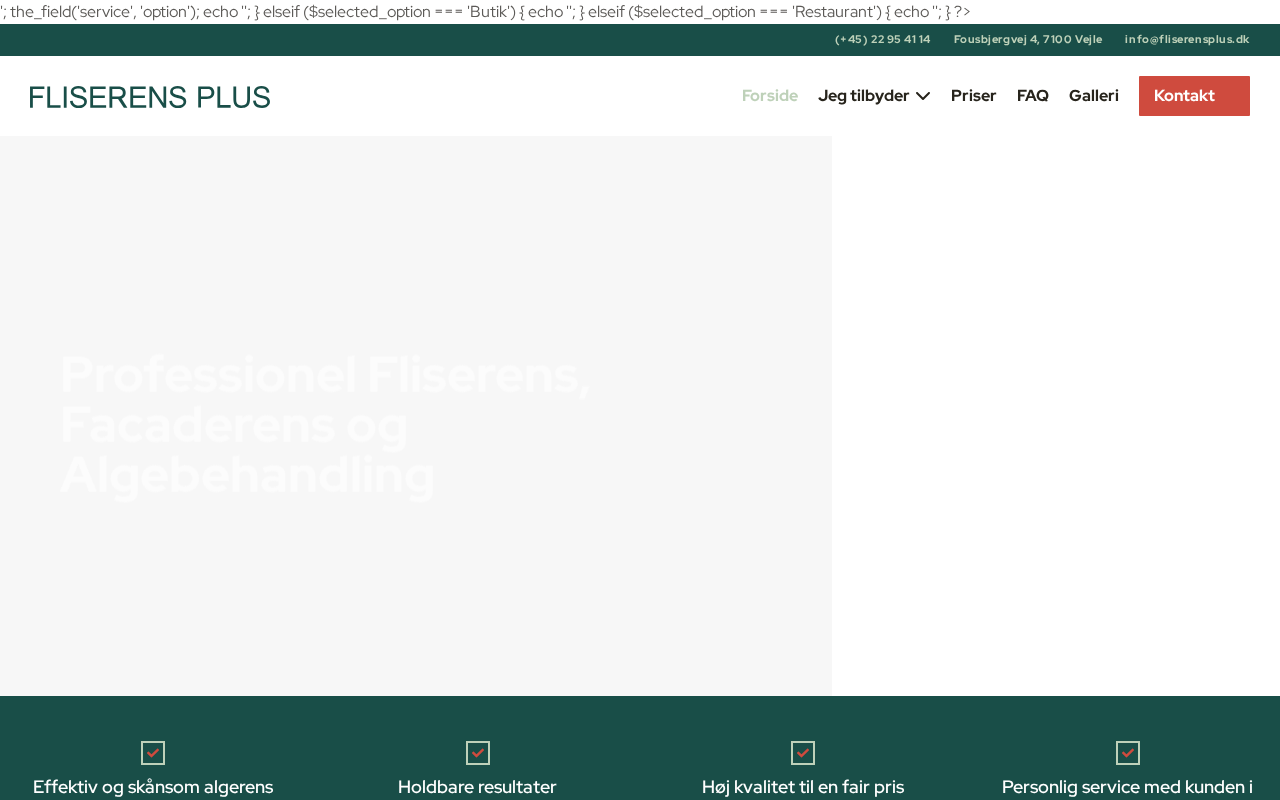Image resolution: width=1280 pixels, height=800 pixels.
Task: Select the text Personlig service med kunden i
Action: (1127, 787)
